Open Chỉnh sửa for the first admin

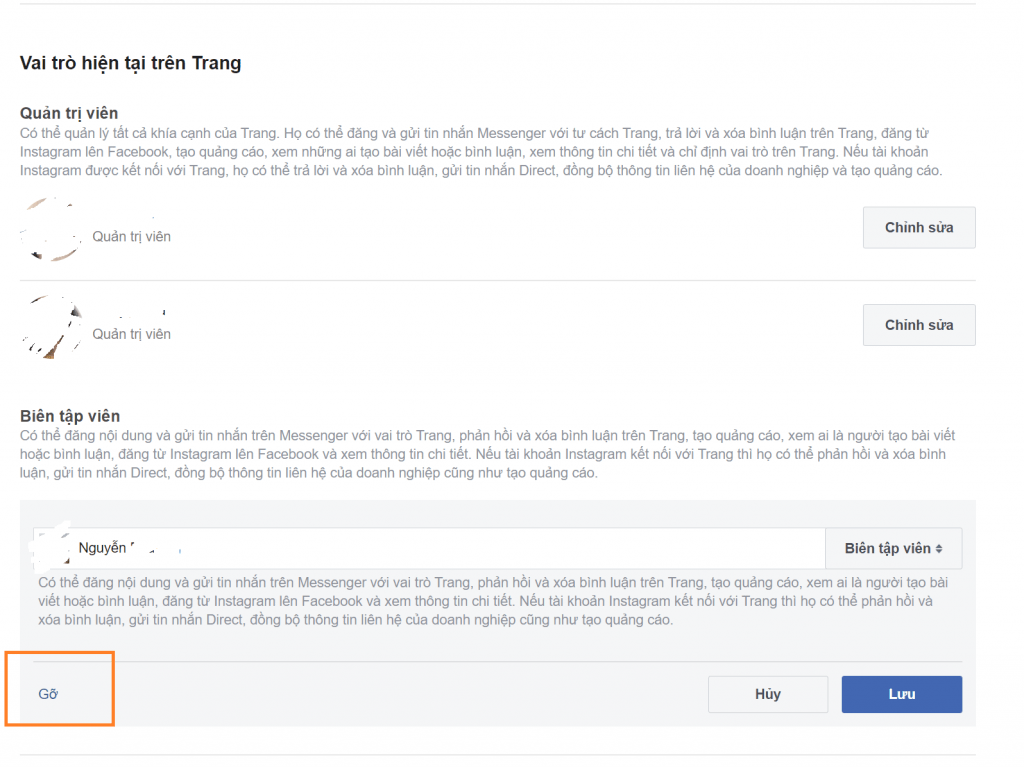tap(918, 227)
